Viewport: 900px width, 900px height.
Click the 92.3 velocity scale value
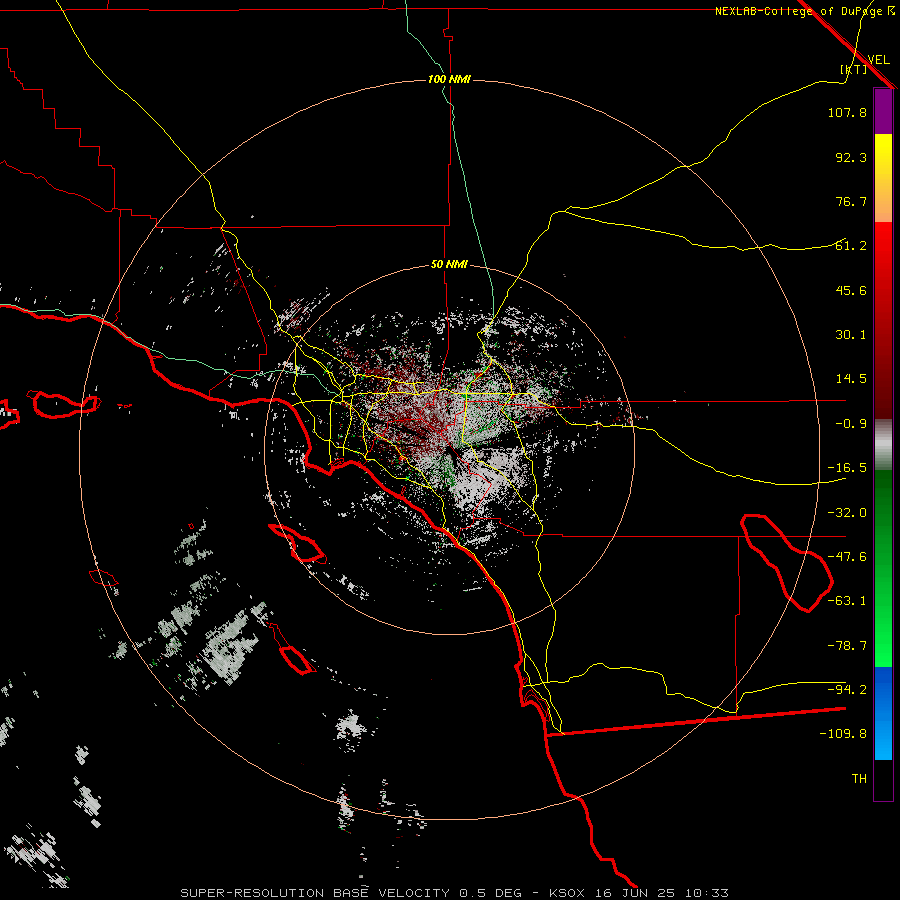(x=851, y=157)
